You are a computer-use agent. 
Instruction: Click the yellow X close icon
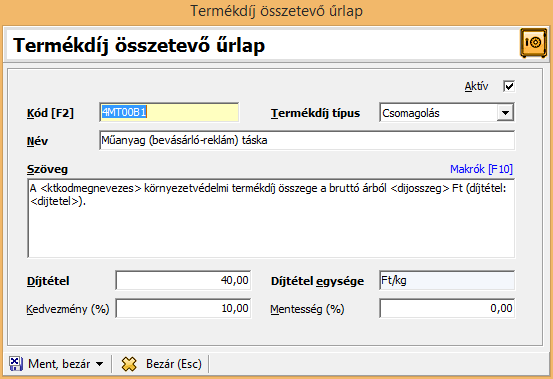pos(129,364)
